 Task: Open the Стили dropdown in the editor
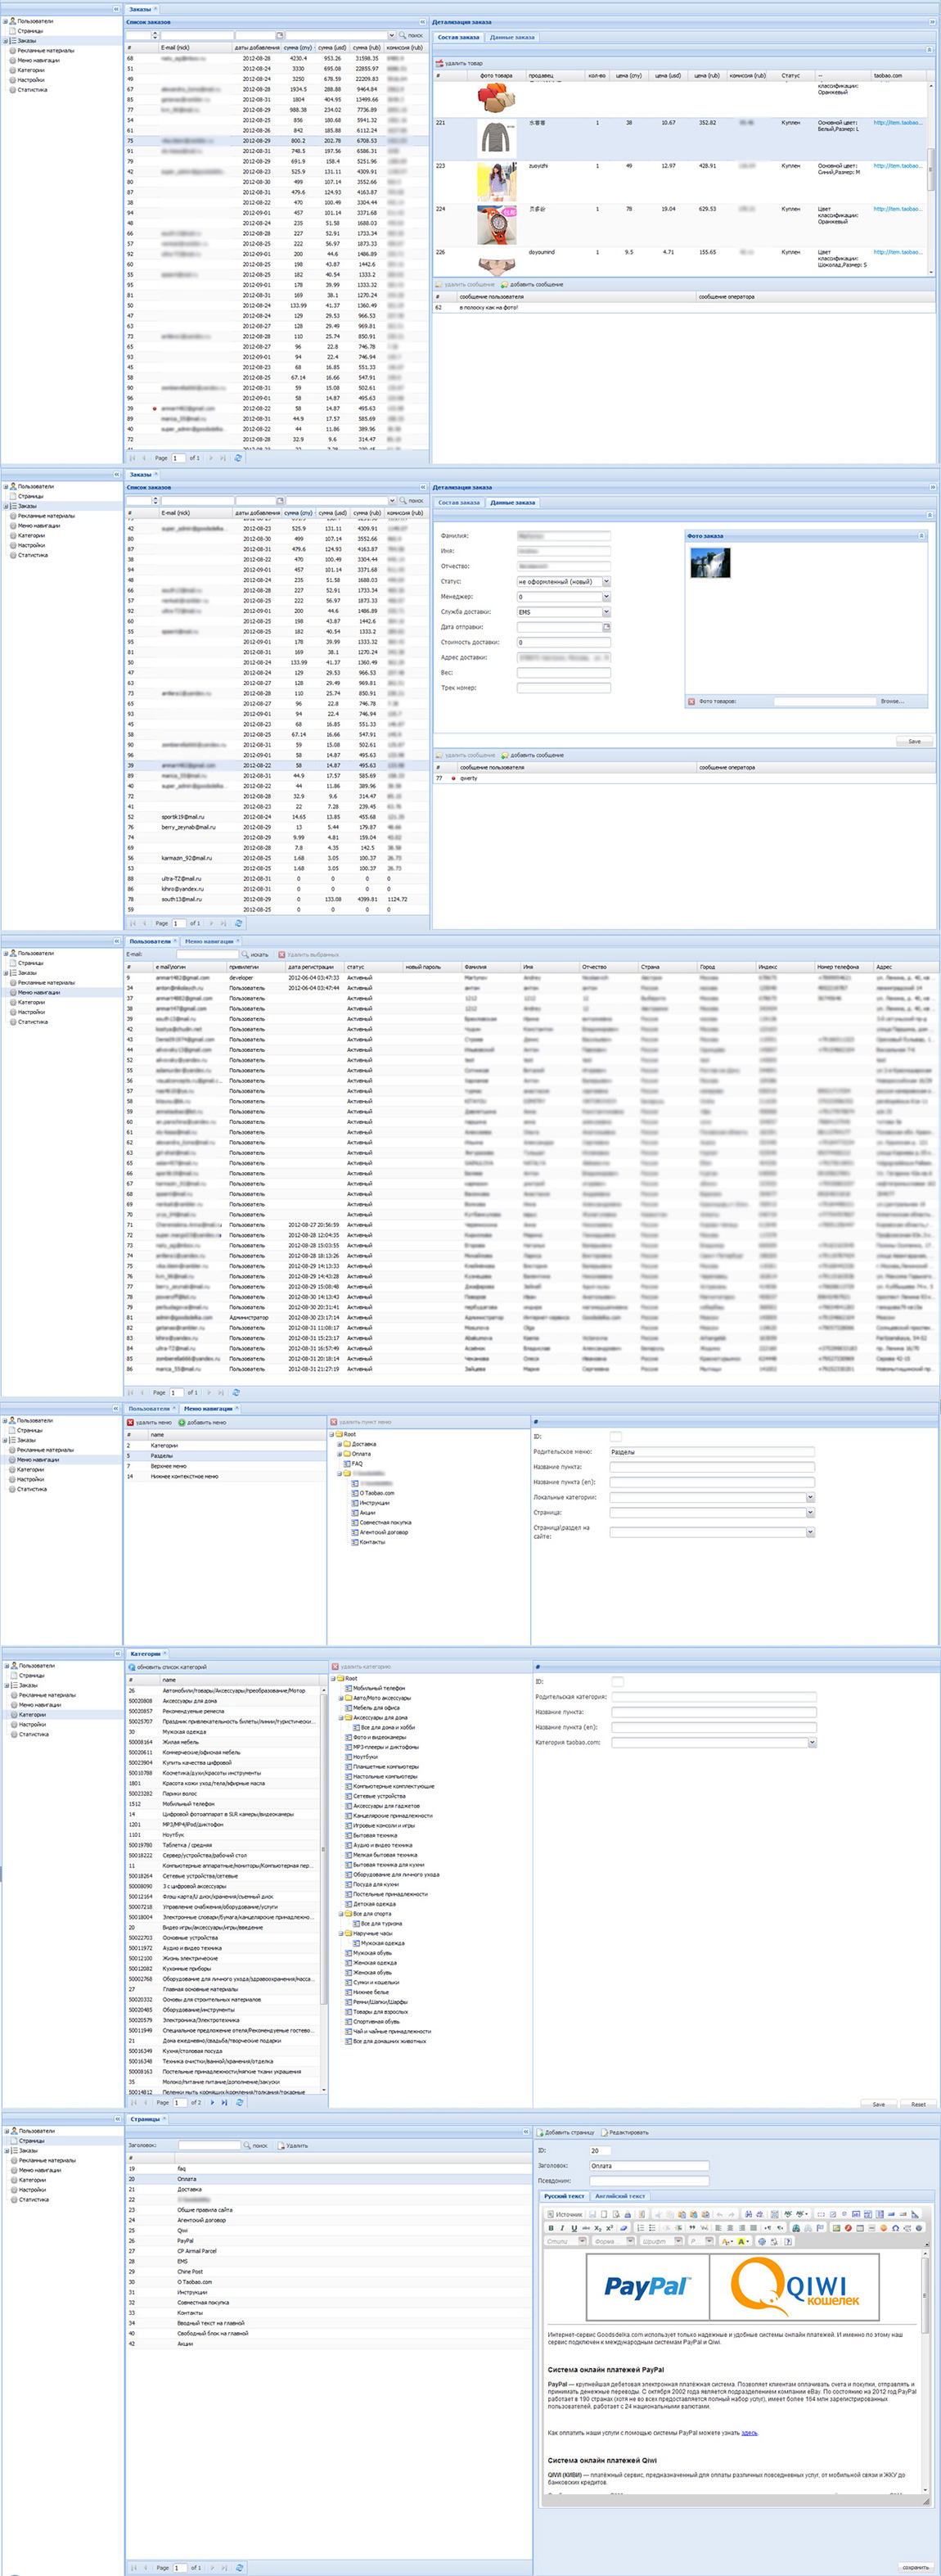[566, 2242]
